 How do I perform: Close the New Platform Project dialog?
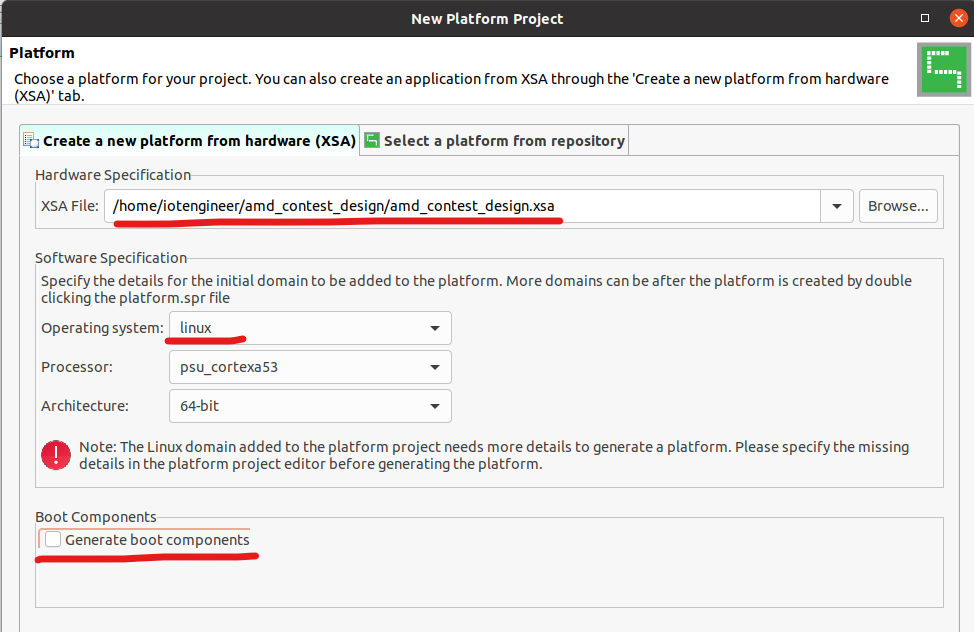[x=958, y=18]
